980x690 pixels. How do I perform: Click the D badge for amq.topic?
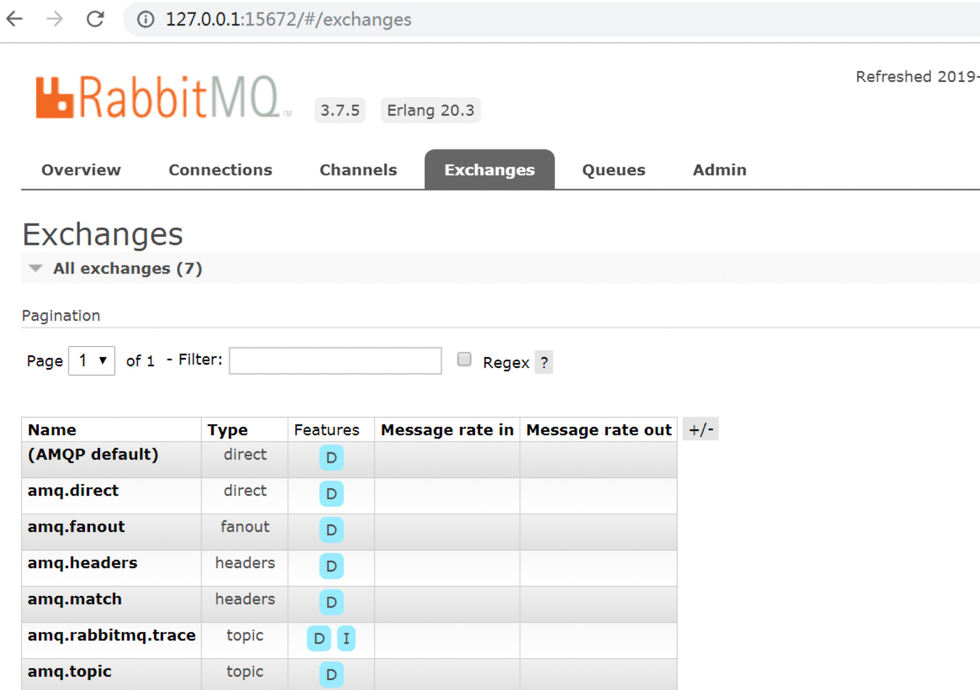click(x=331, y=675)
